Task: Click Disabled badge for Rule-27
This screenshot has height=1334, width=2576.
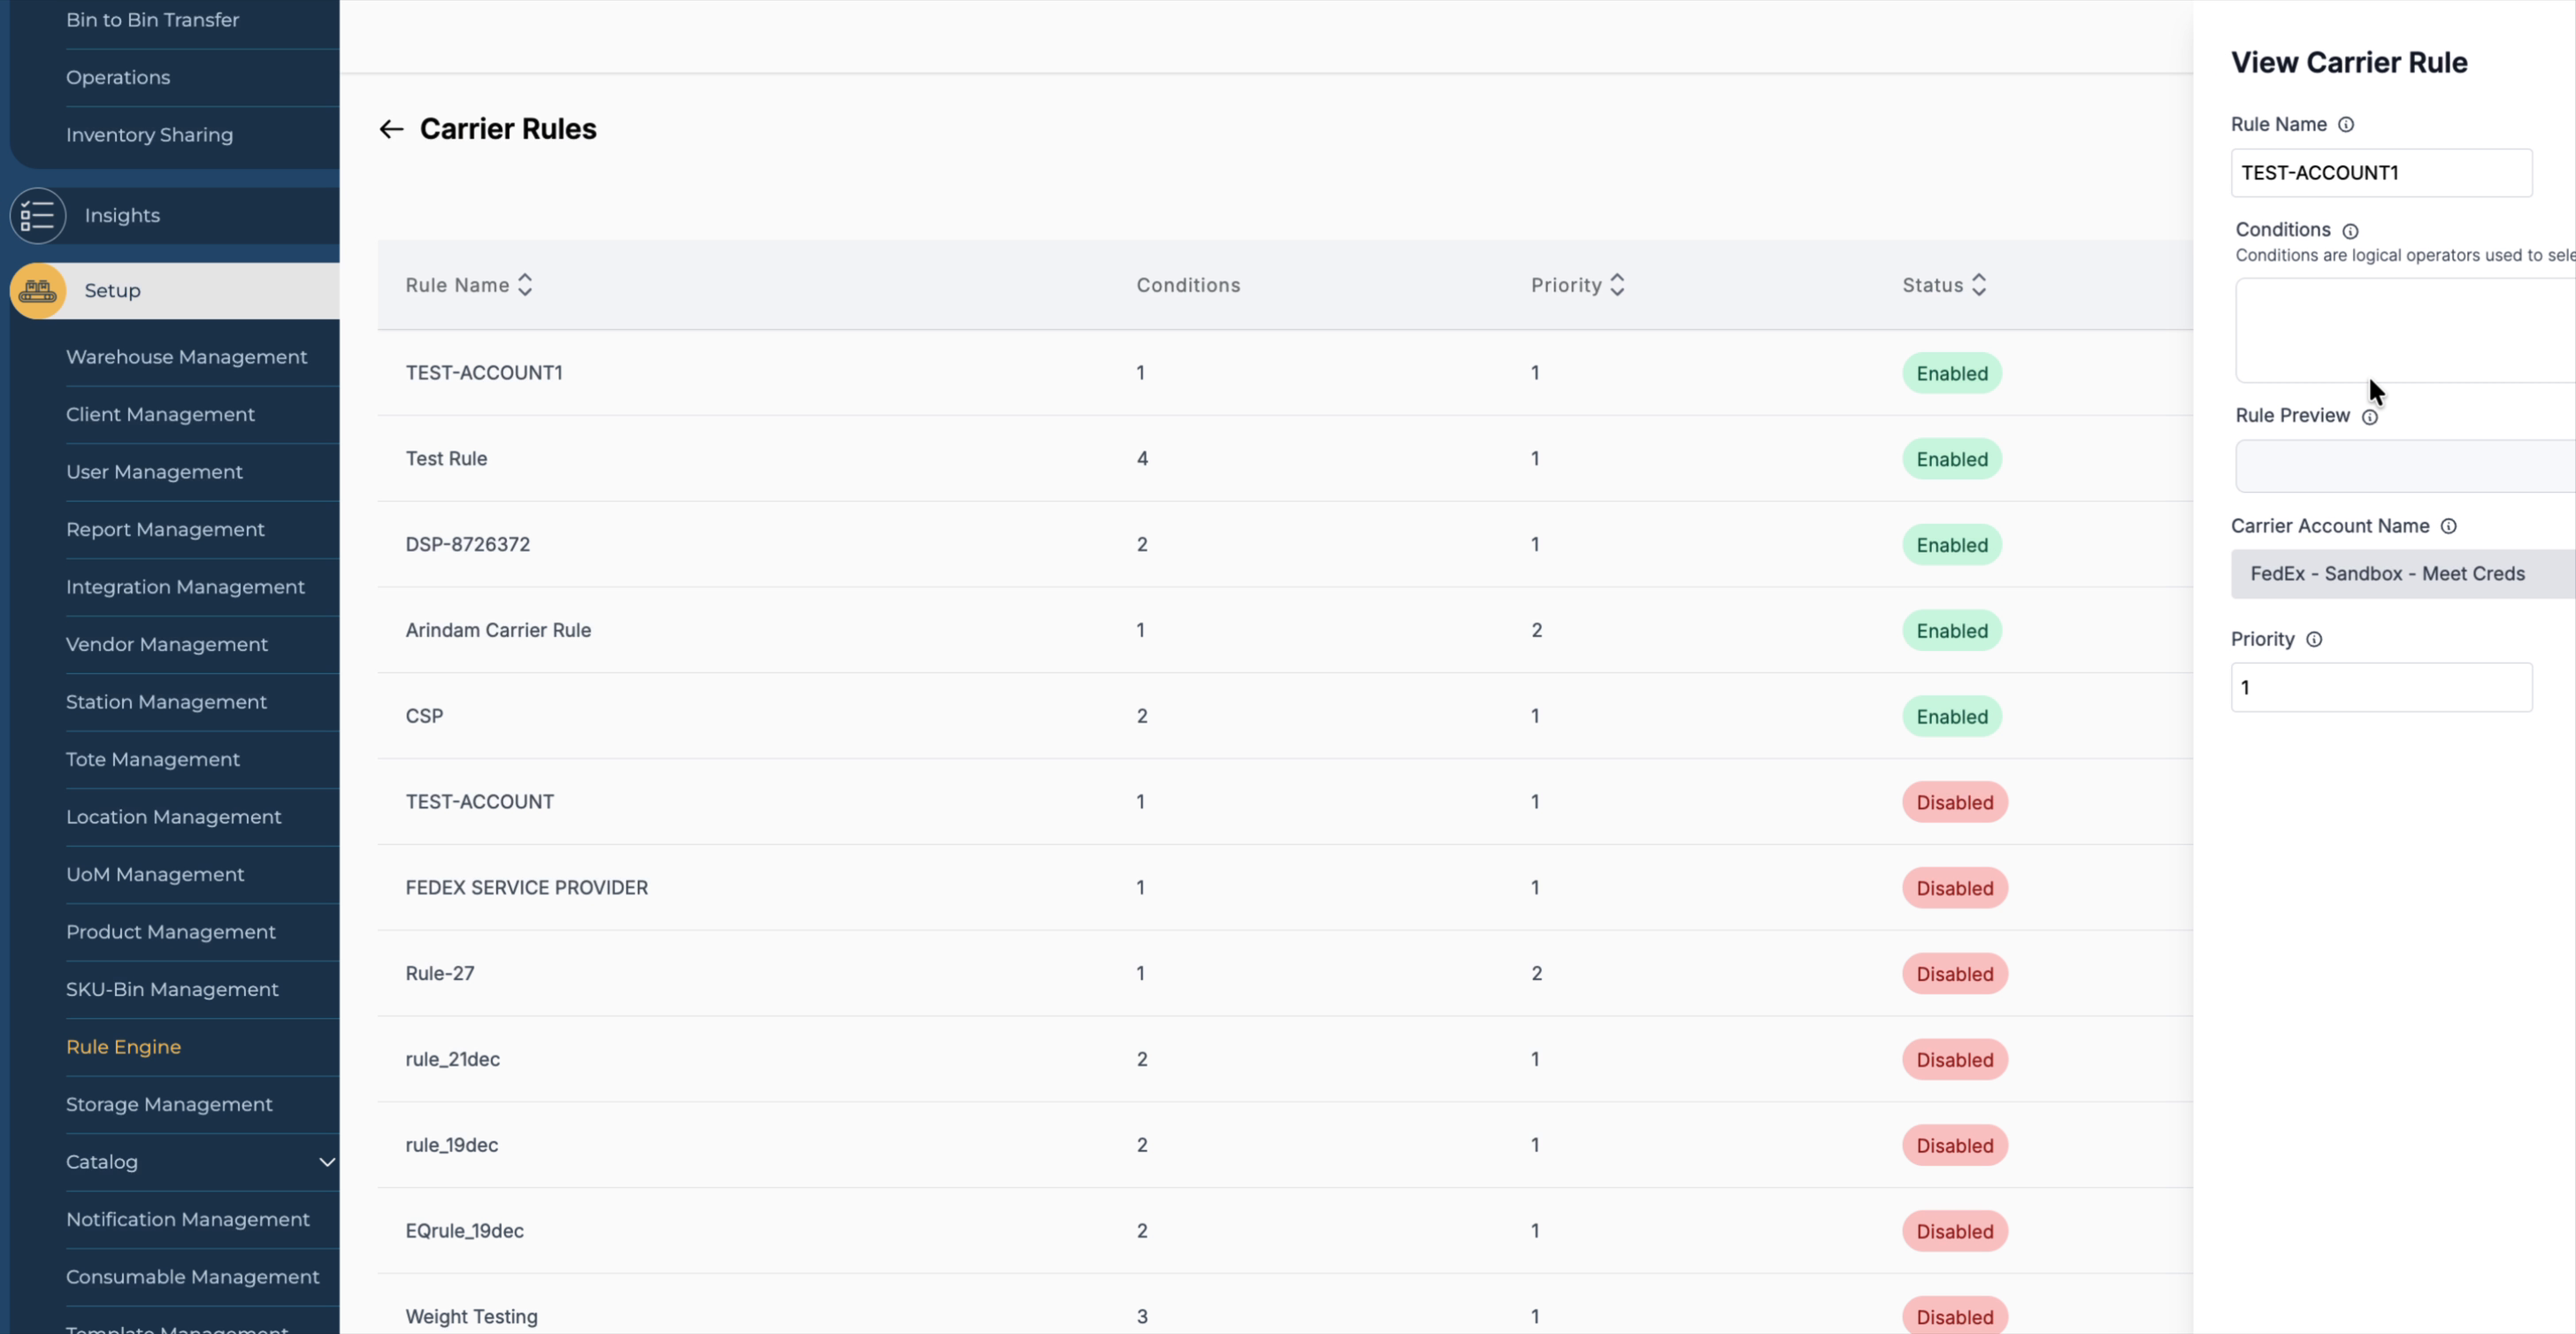Action: 1954,975
